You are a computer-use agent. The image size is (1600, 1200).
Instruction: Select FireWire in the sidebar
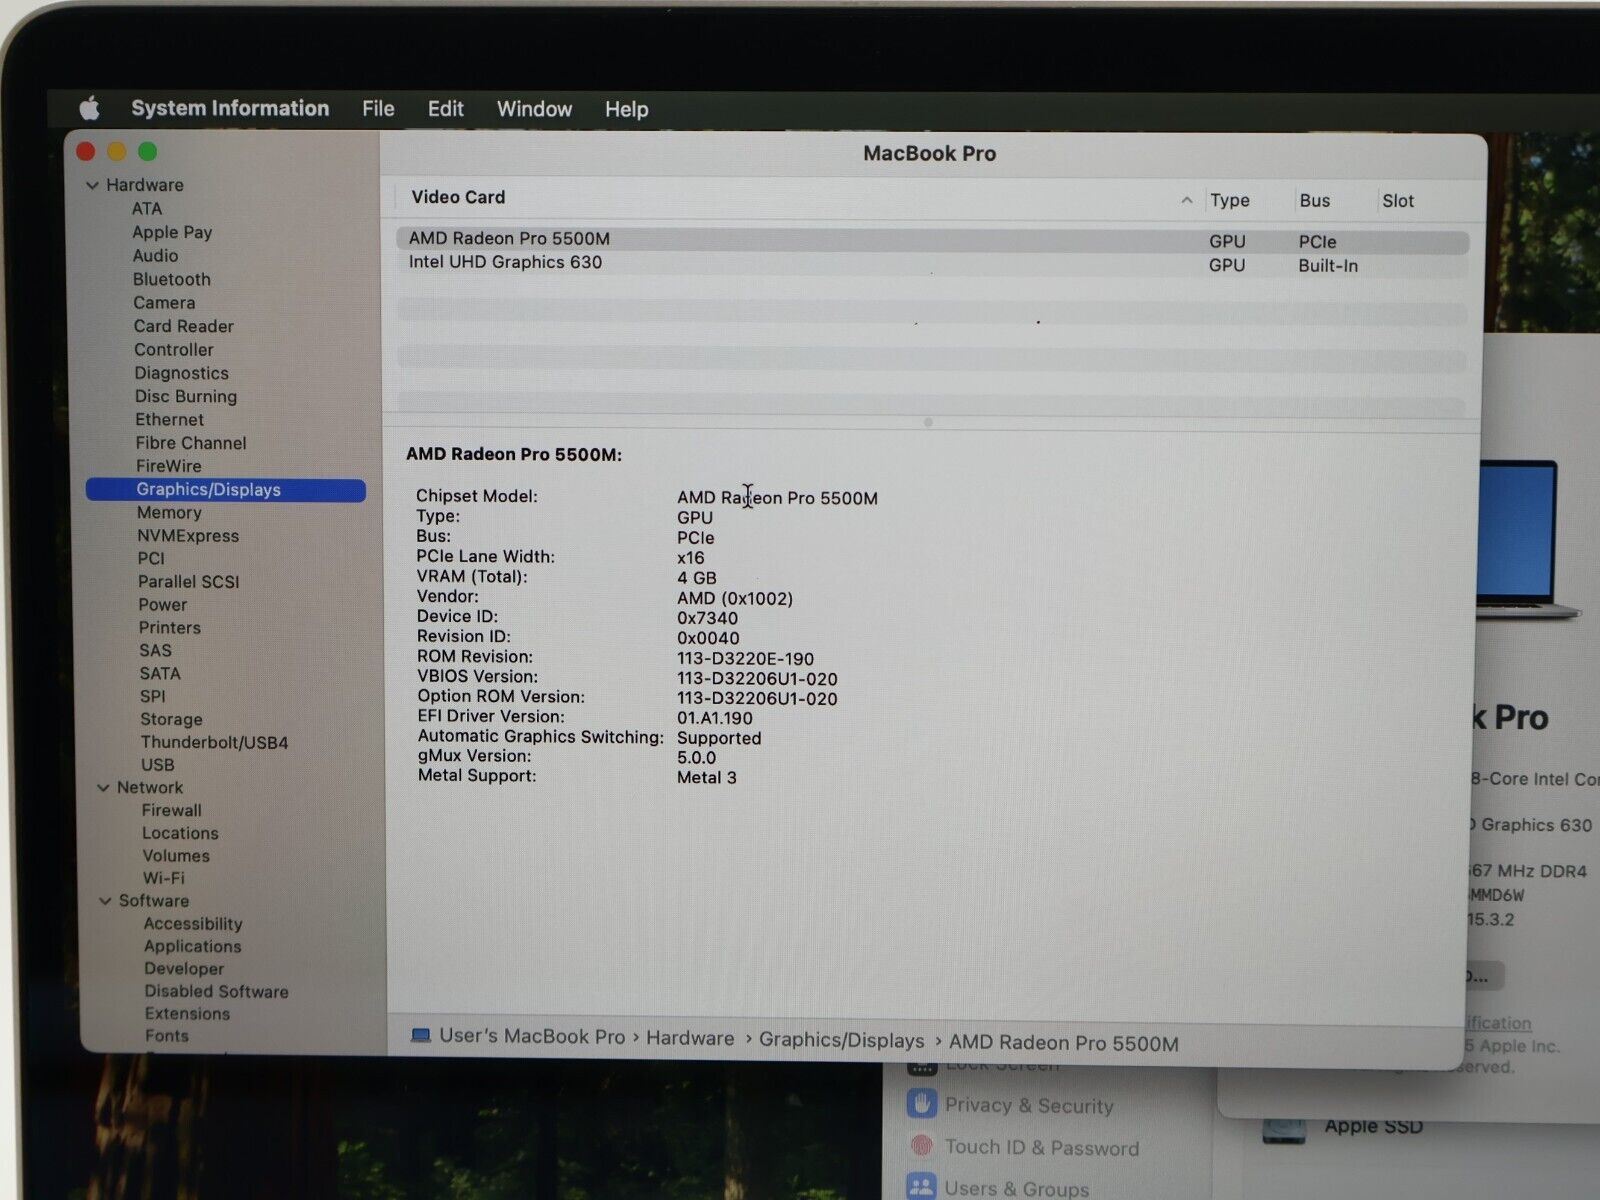click(169, 466)
